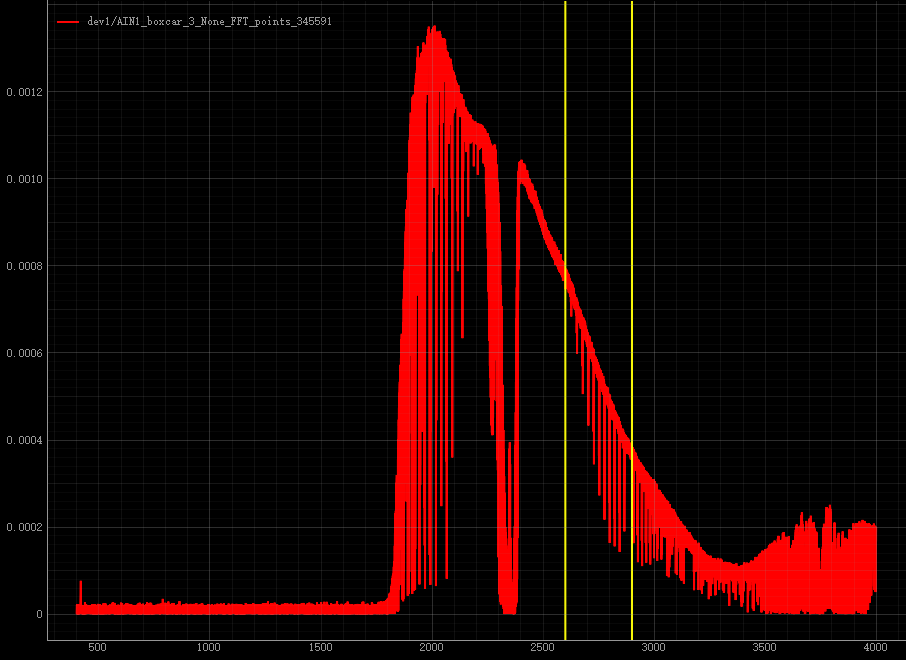Screen dimensions: 906x660
Task: Click the y-axis tick label 0
Action: click(x=39, y=614)
